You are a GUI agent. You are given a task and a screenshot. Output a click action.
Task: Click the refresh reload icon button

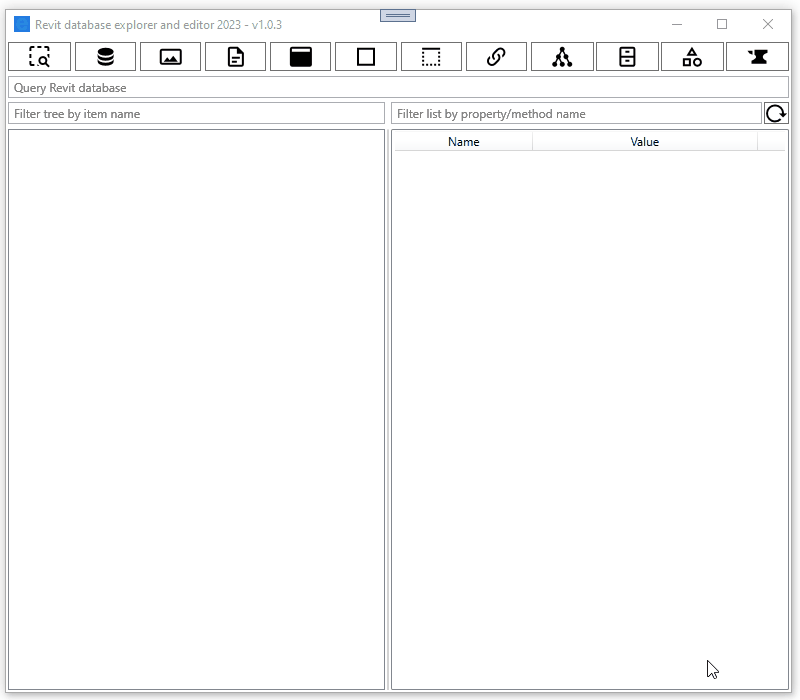click(776, 113)
